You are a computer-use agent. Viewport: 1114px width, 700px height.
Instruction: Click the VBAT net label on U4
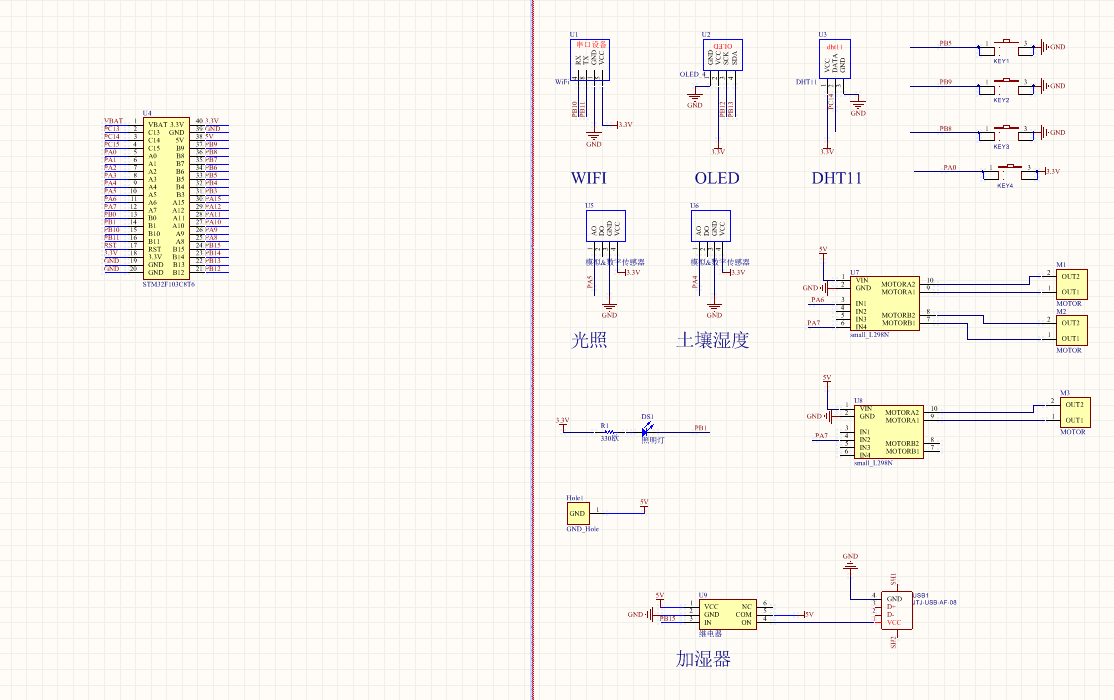[114, 121]
